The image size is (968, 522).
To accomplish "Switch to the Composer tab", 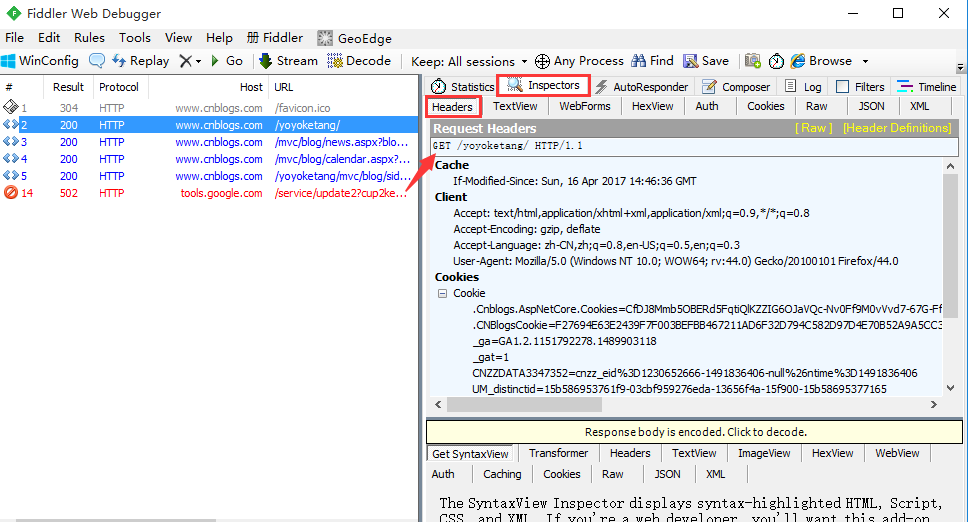I will point(736,86).
